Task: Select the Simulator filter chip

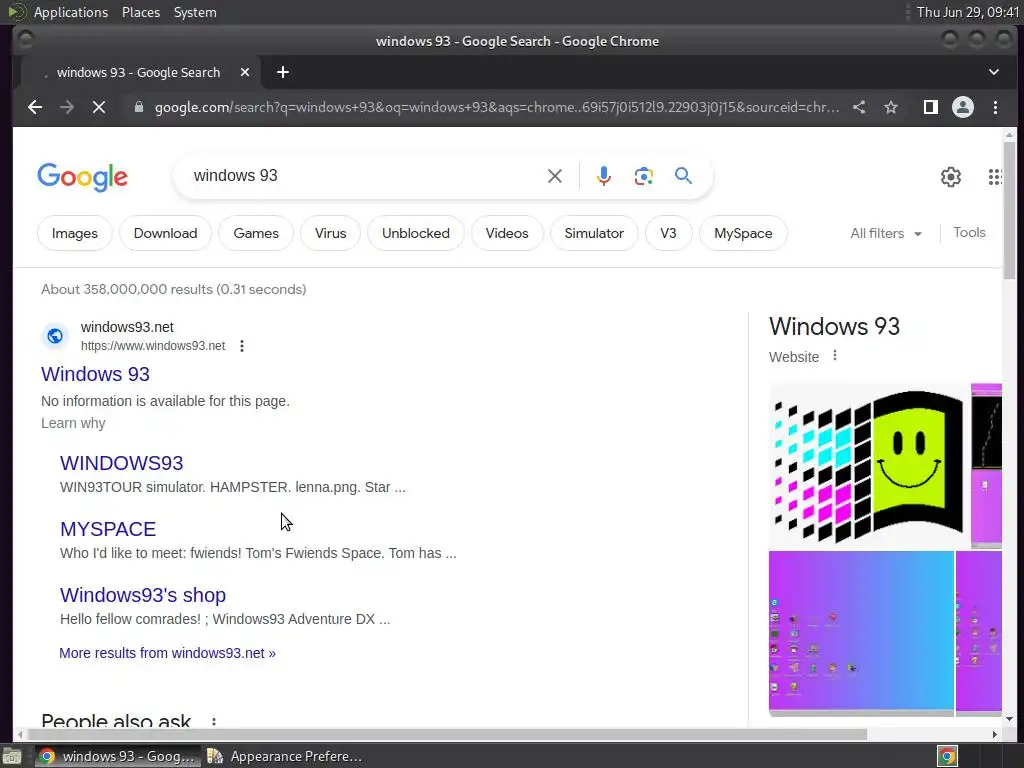Action: 594,233
